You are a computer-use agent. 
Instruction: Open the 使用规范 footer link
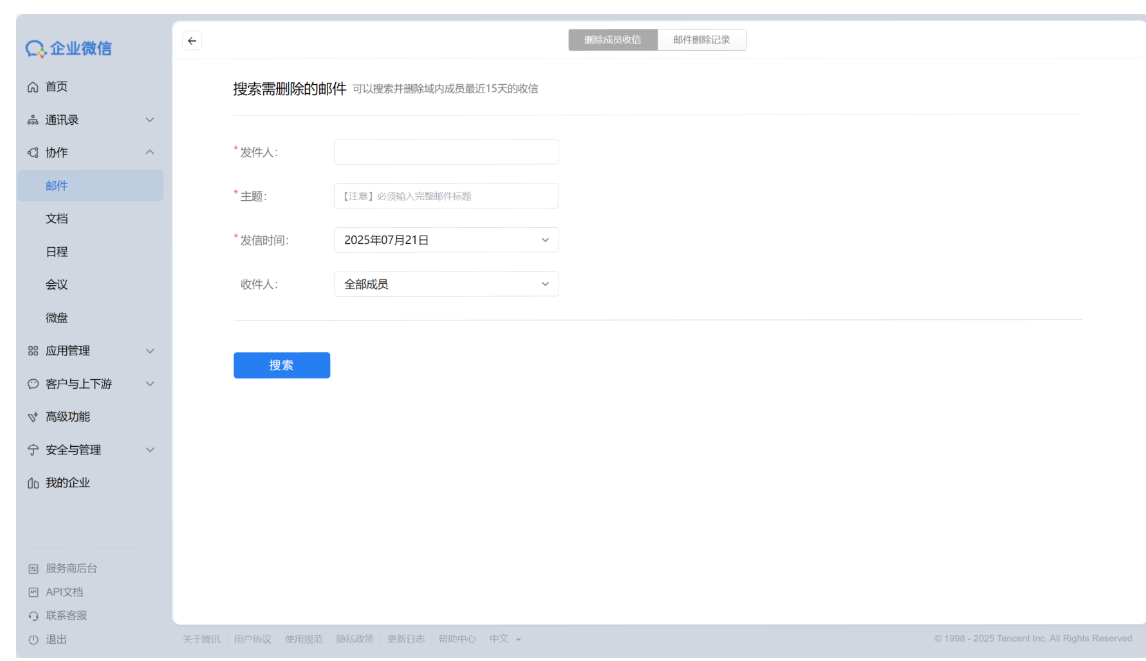click(303, 639)
